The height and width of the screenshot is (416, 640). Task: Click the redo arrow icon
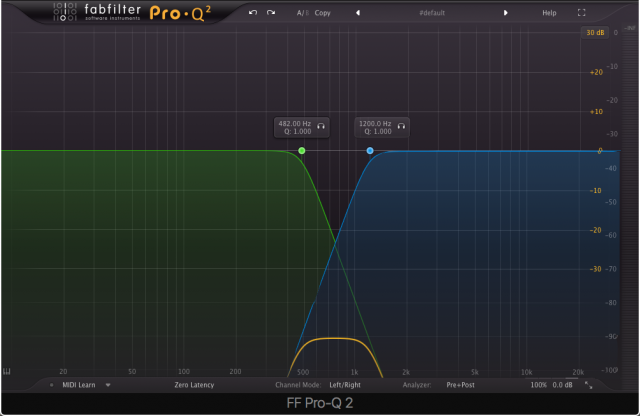click(x=270, y=13)
